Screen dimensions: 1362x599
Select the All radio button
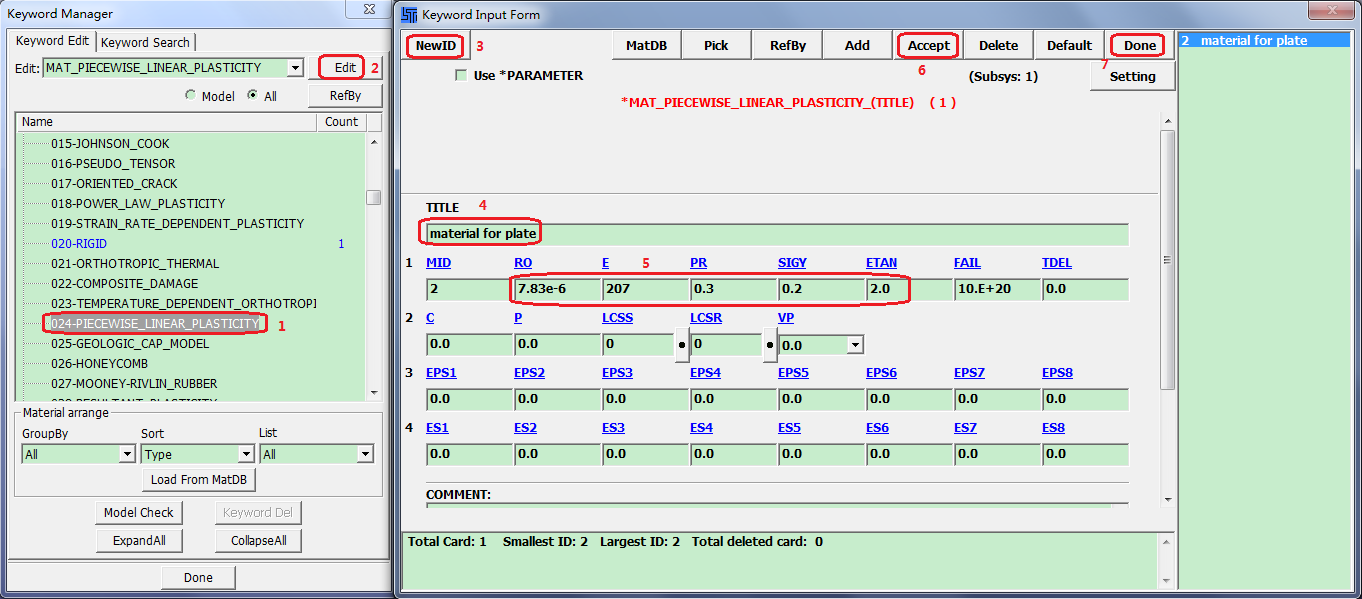tap(252, 96)
